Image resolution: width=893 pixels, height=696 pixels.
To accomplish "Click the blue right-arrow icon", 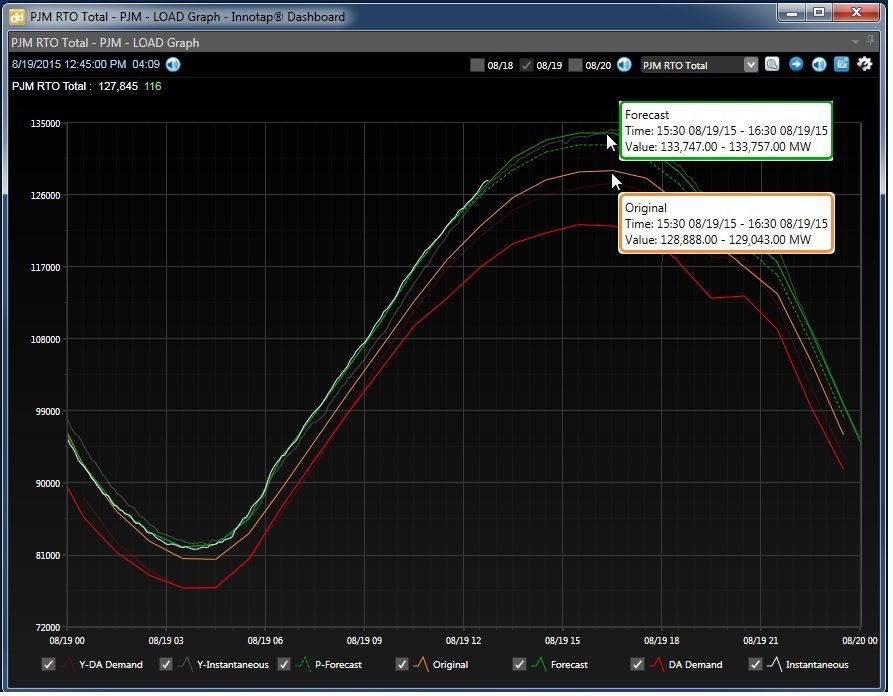I will coord(796,64).
